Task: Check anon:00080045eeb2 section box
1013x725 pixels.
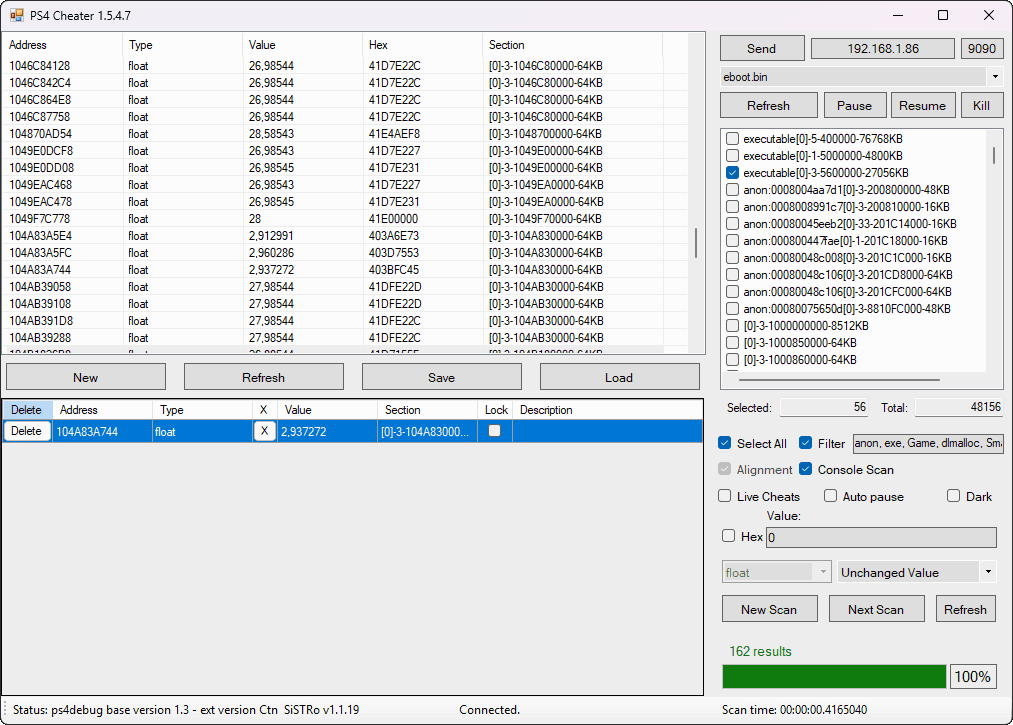Action: click(732, 224)
